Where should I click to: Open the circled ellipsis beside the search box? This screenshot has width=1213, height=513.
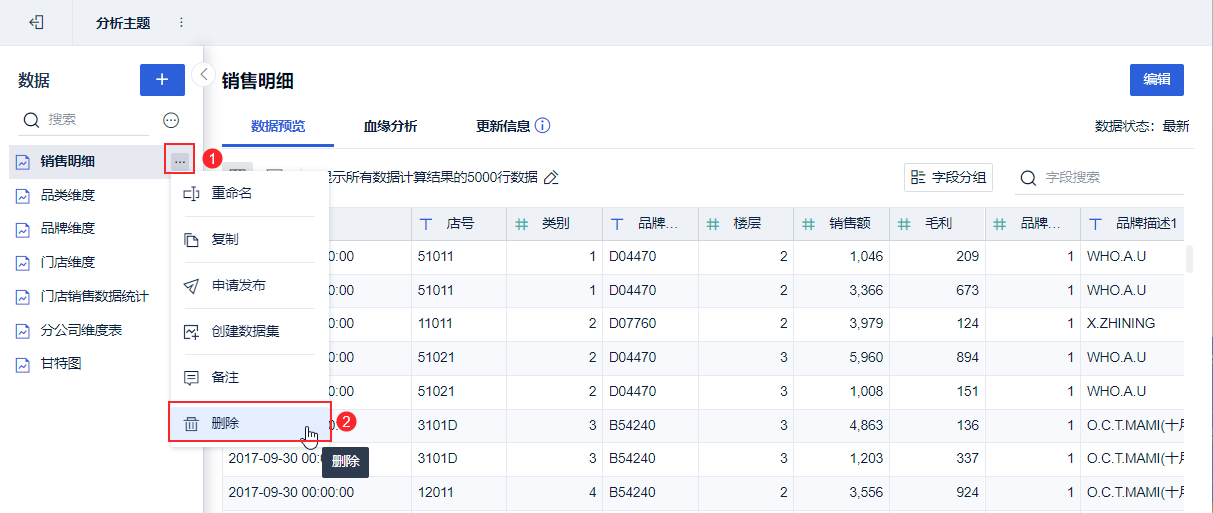point(171,120)
